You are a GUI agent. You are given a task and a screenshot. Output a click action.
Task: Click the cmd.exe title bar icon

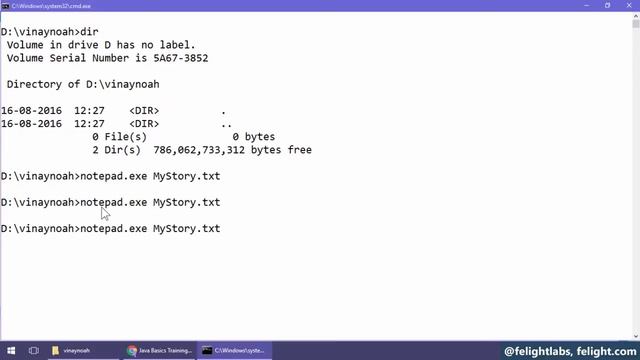(x=5, y=6)
